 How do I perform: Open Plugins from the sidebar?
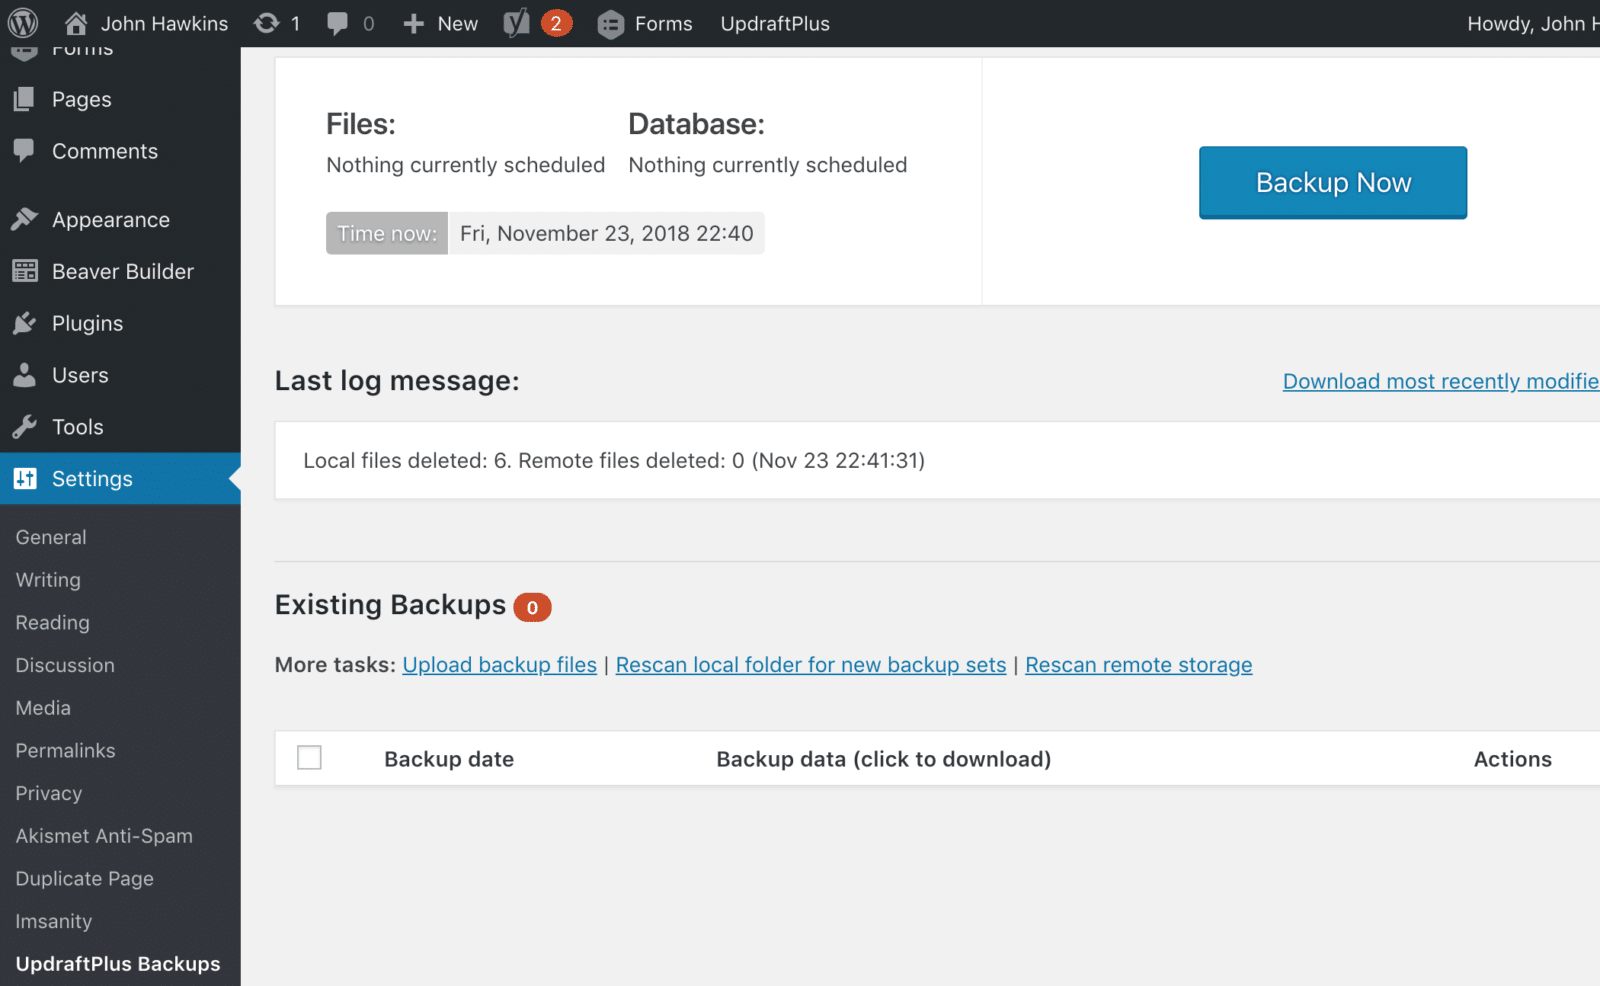click(87, 323)
